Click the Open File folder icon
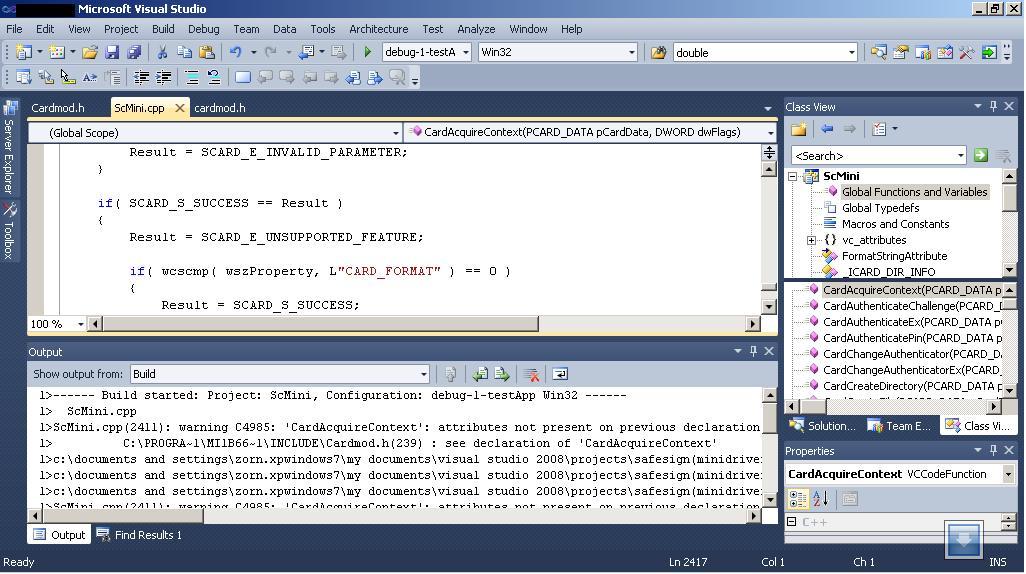Image resolution: width=1026 pixels, height=574 pixels. [90, 52]
